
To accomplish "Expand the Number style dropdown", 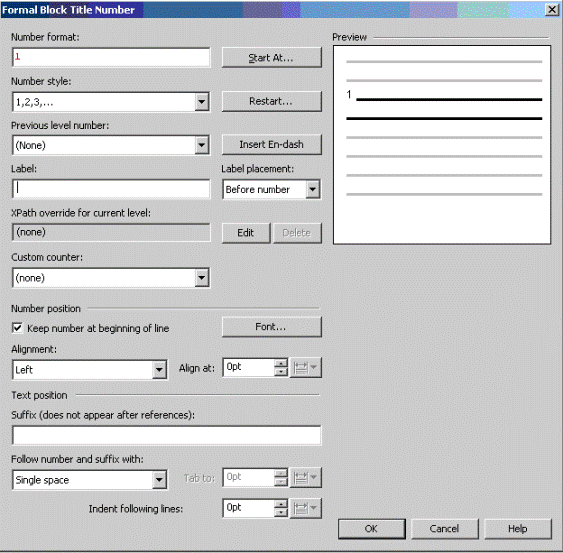I will tap(202, 102).
